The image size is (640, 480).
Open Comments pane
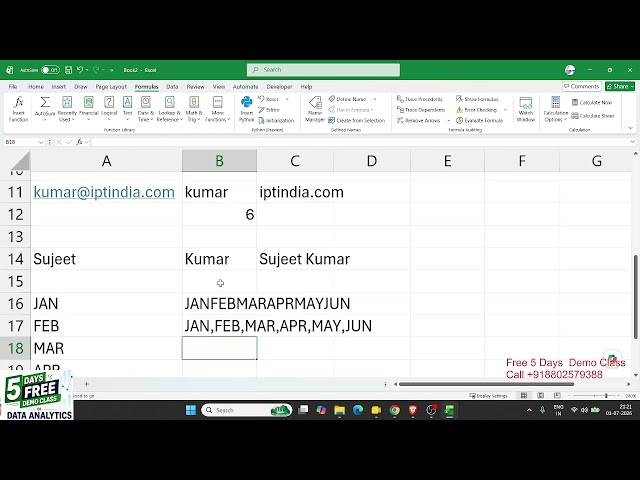[581, 87]
